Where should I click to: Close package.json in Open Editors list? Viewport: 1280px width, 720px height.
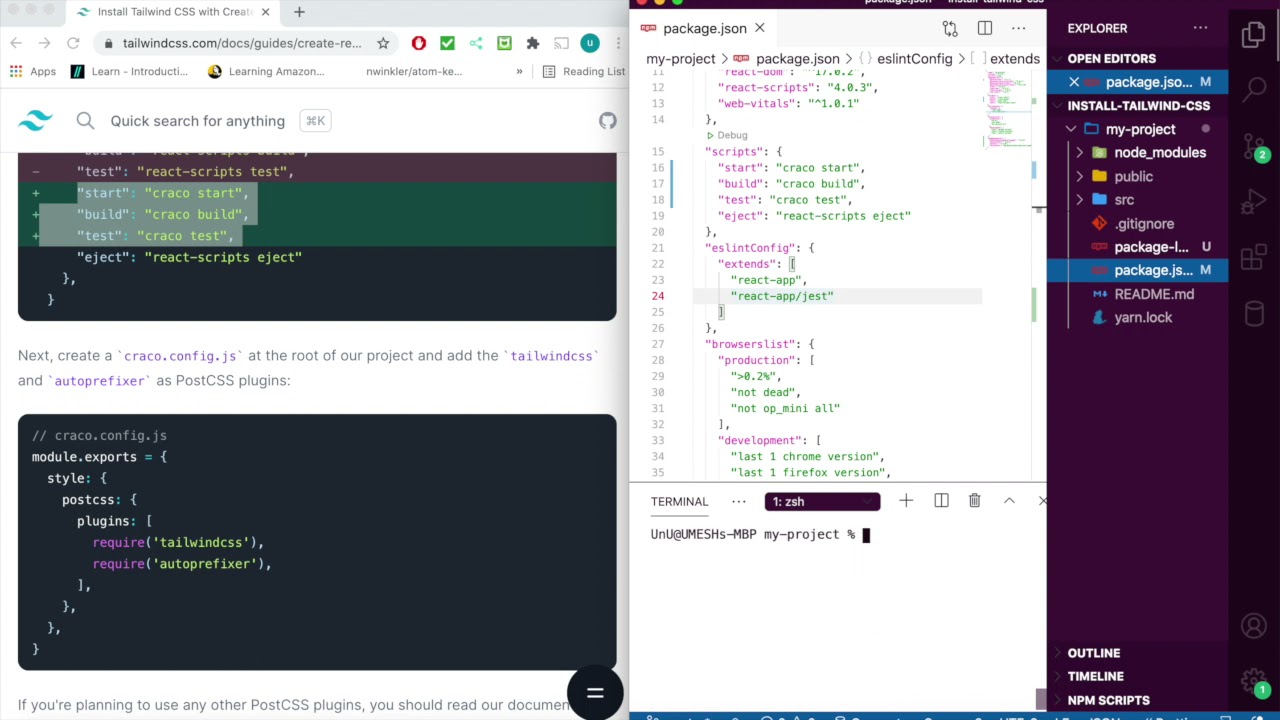click(x=1074, y=82)
